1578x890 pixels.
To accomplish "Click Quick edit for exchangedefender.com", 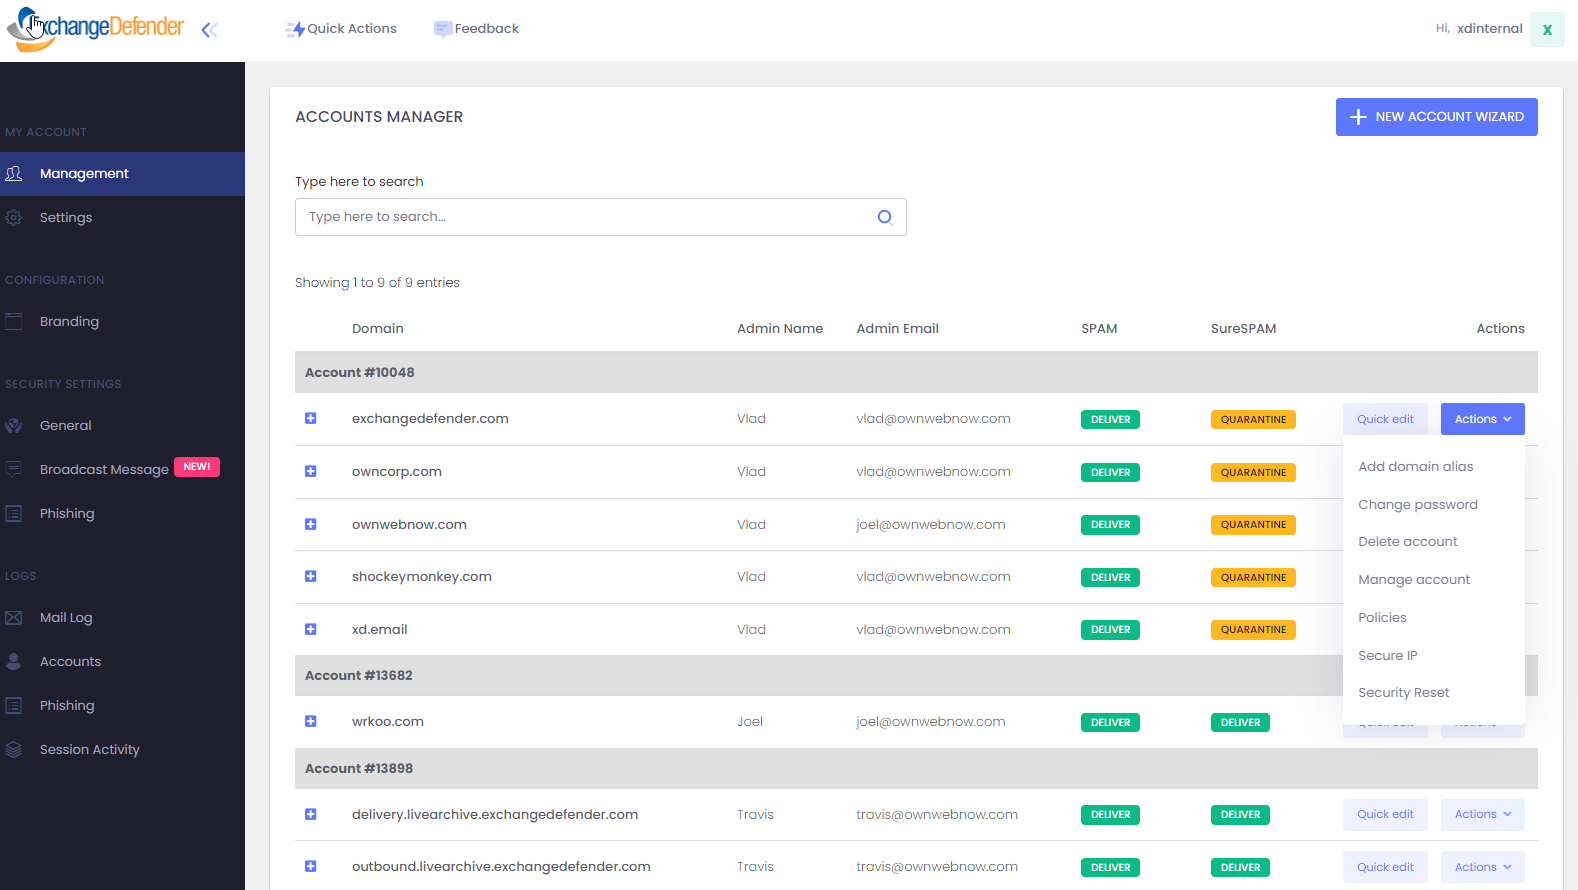I will (x=1385, y=419).
